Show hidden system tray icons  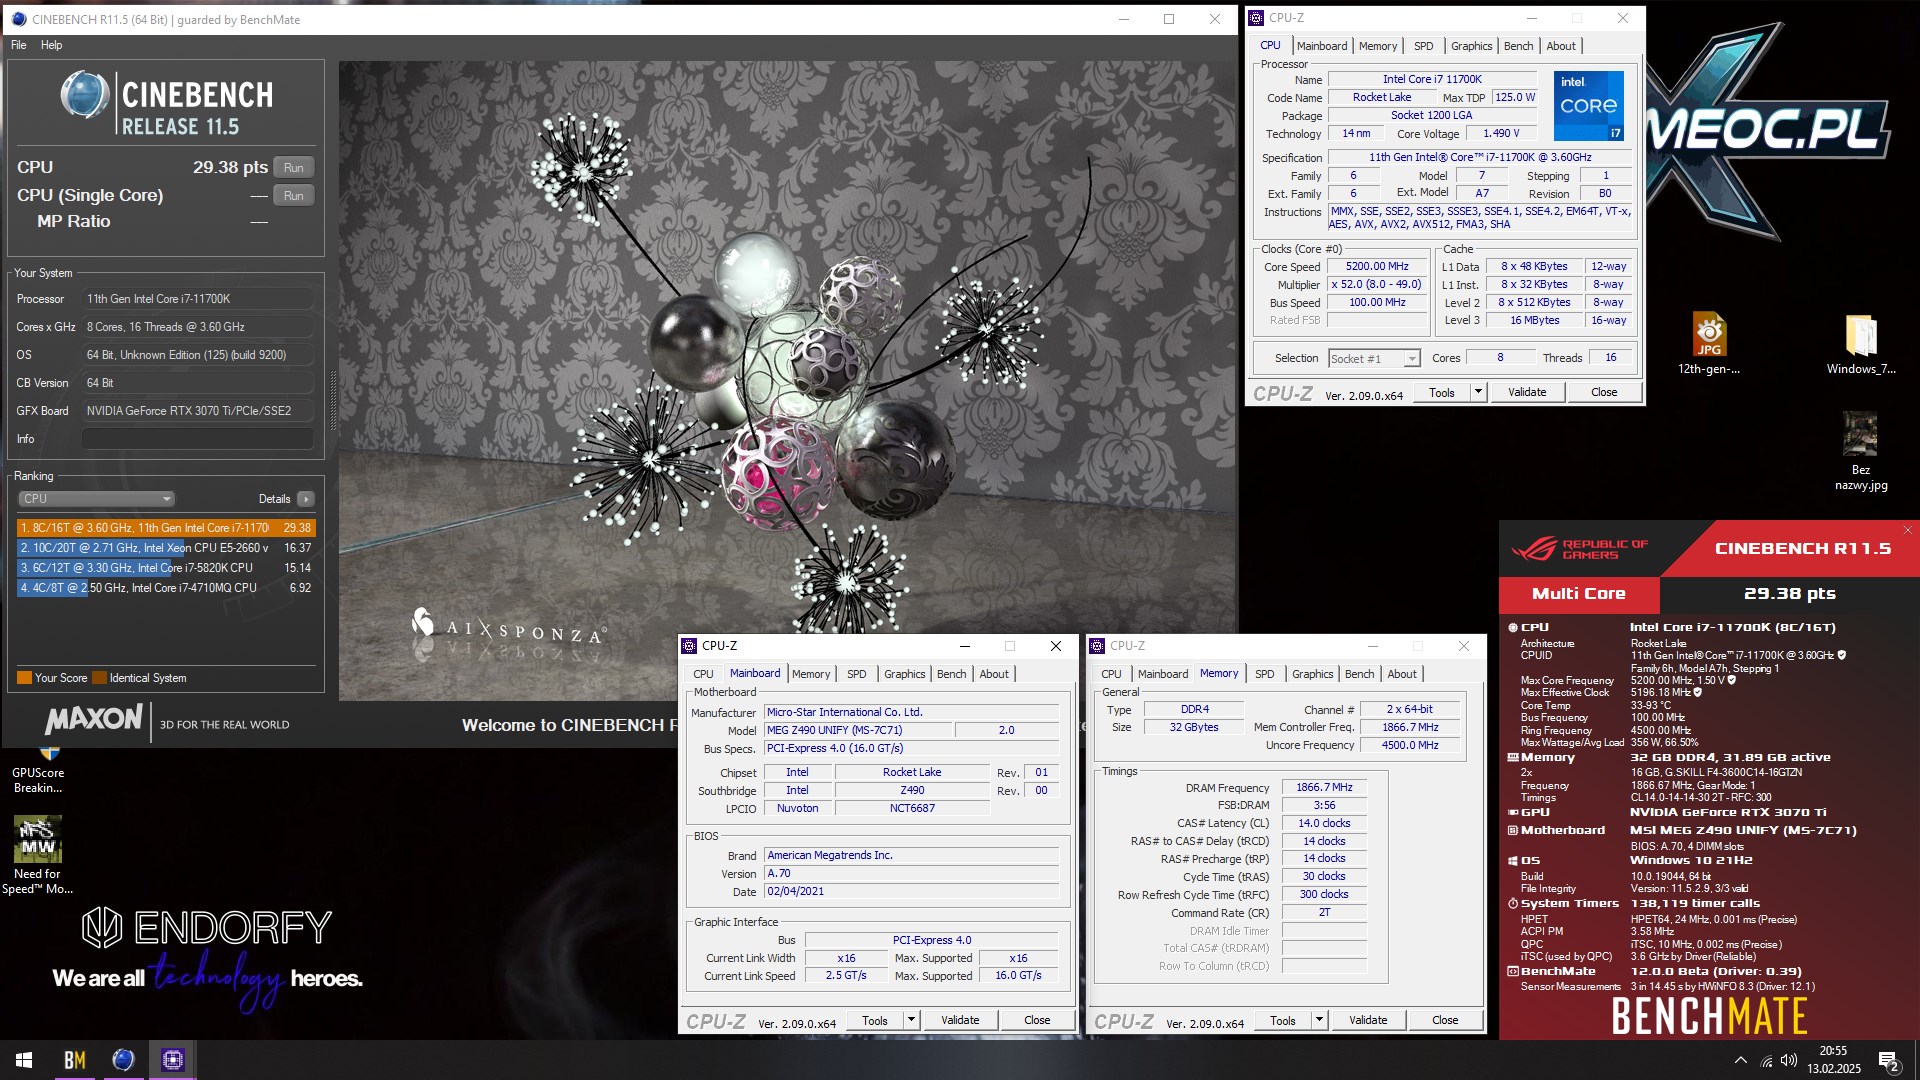(1740, 1060)
